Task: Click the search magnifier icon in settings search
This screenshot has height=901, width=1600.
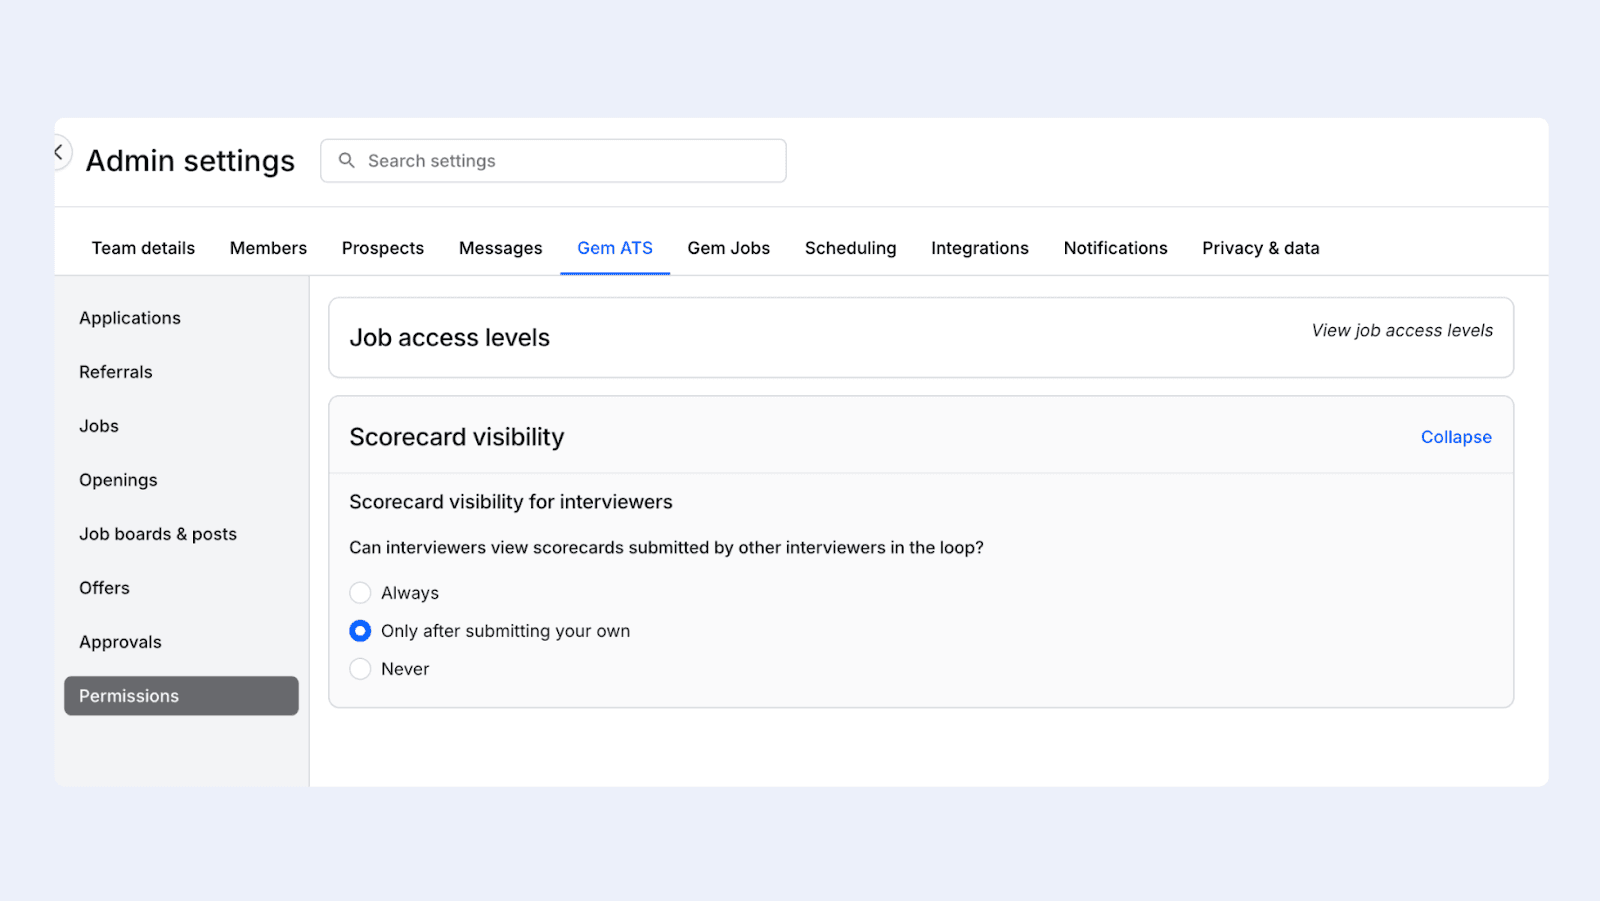Action: point(346,160)
